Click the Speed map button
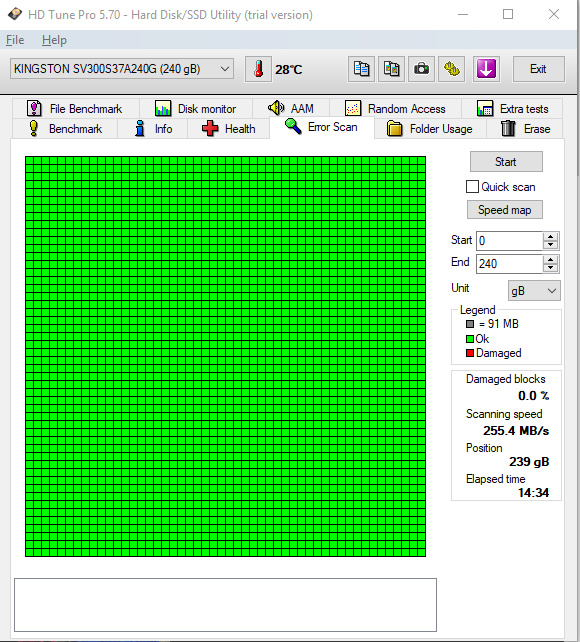The image size is (580, 642). 505,210
